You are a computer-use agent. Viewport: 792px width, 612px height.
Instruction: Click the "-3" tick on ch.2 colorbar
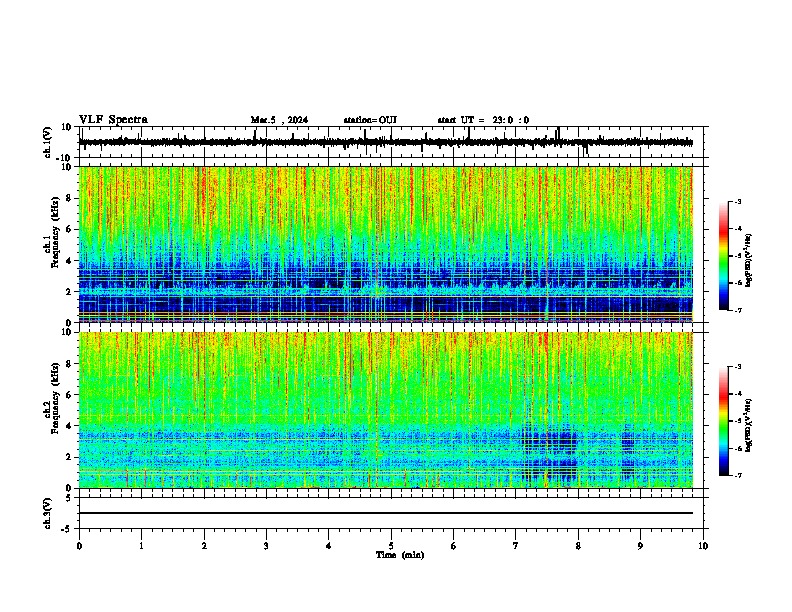point(737,367)
